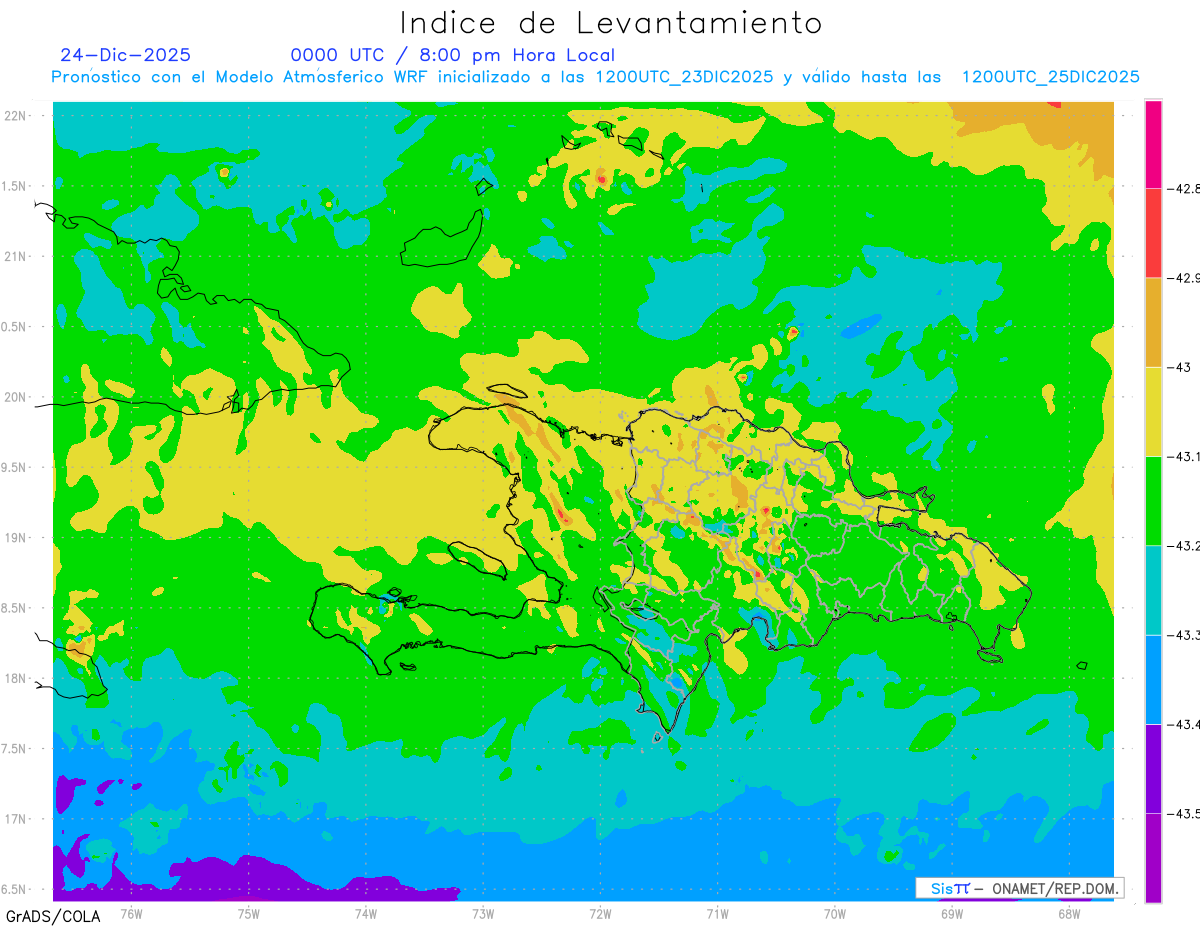Click the 'Pronostico con el Modelo Atmosferico WRF' line

pos(595,77)
